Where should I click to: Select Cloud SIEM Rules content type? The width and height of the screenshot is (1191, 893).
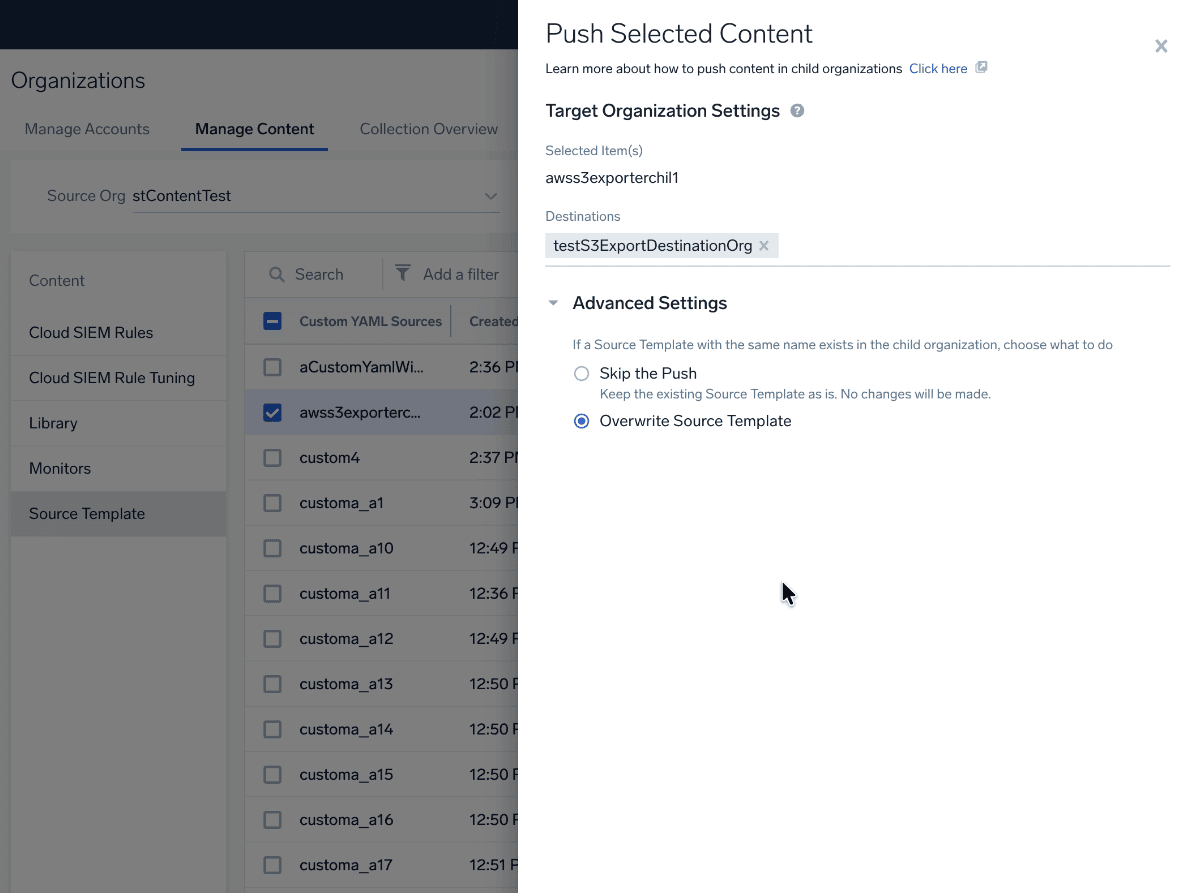91,333
